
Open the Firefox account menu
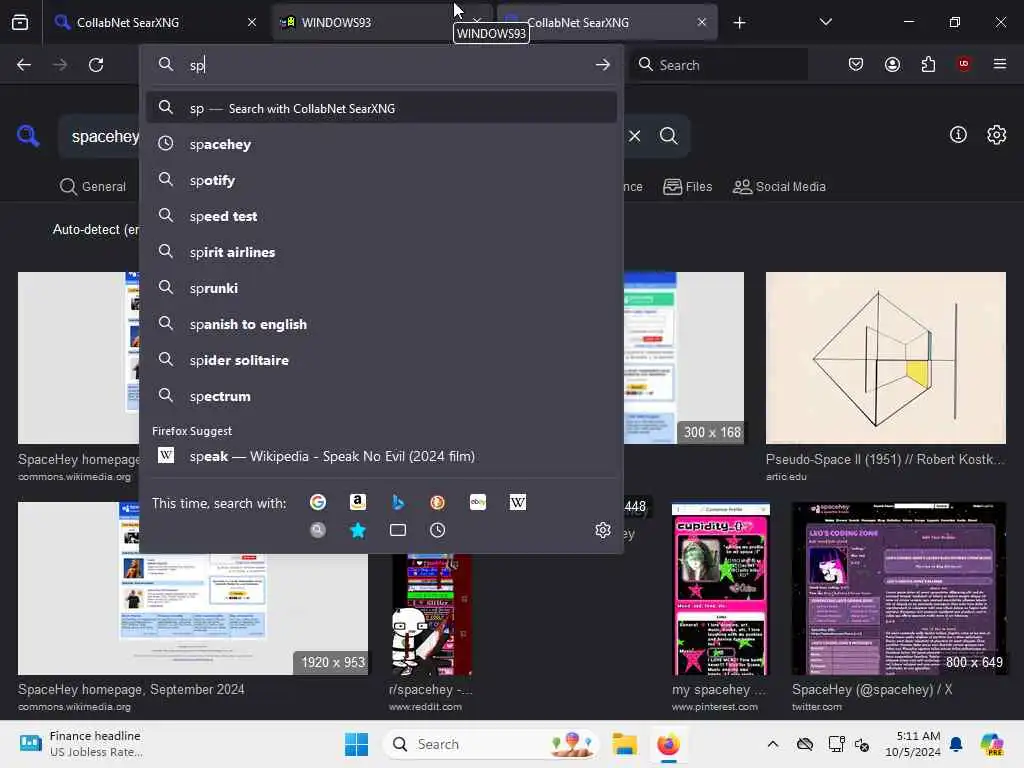tap(892, 64)
